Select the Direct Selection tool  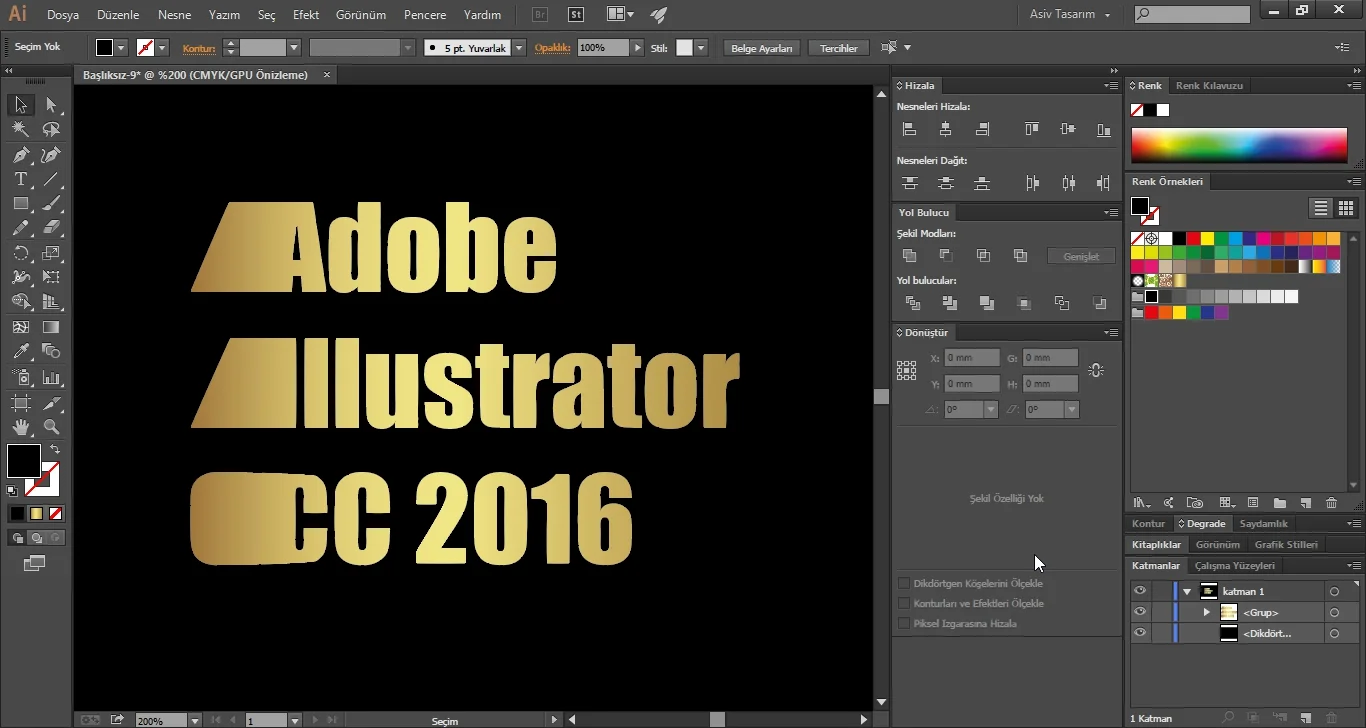click(x=51, y=105)
